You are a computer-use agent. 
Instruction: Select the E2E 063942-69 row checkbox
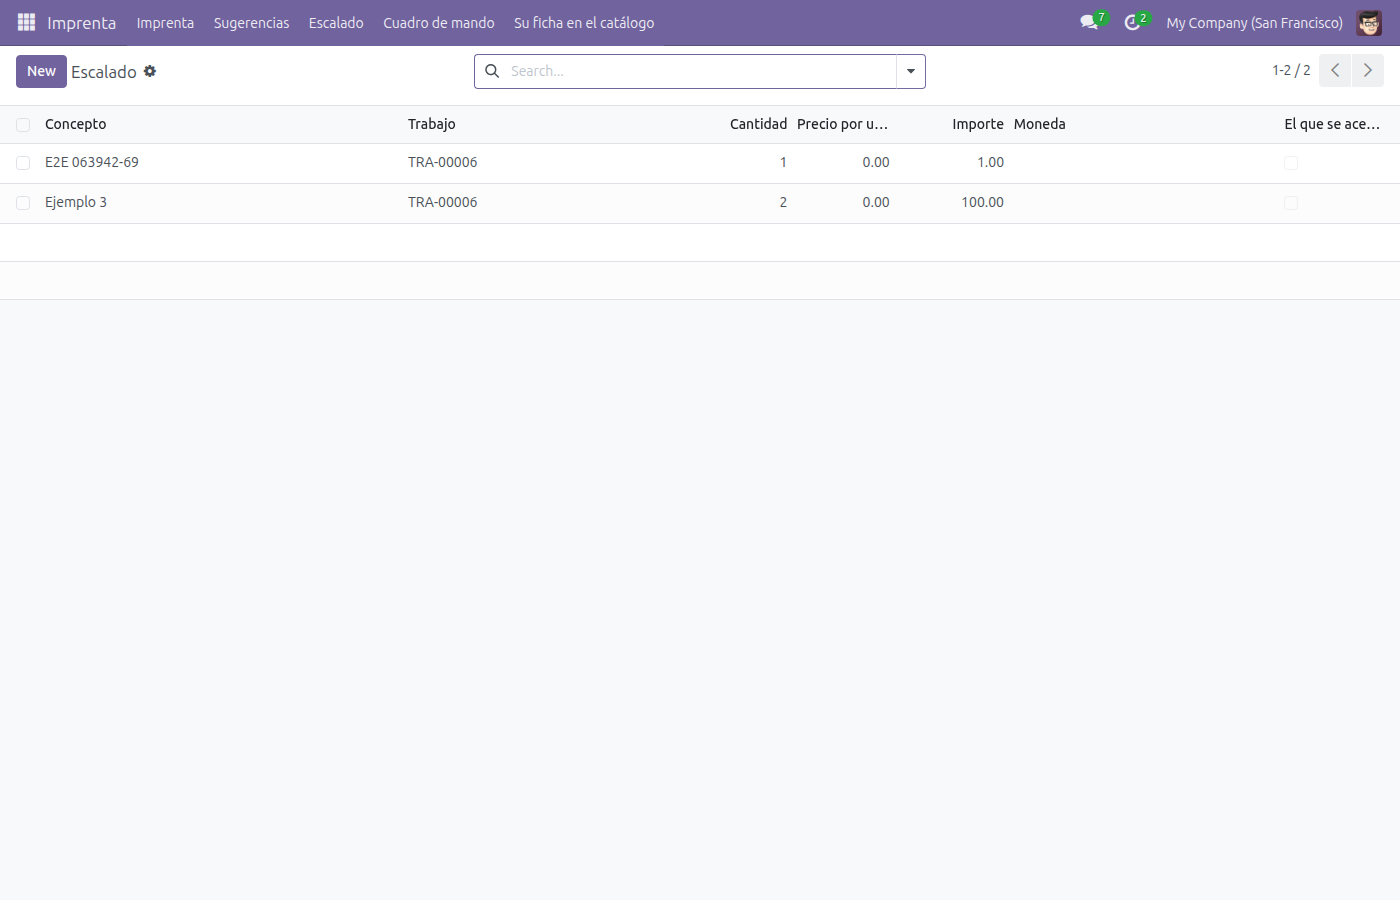tap(23, 163)
